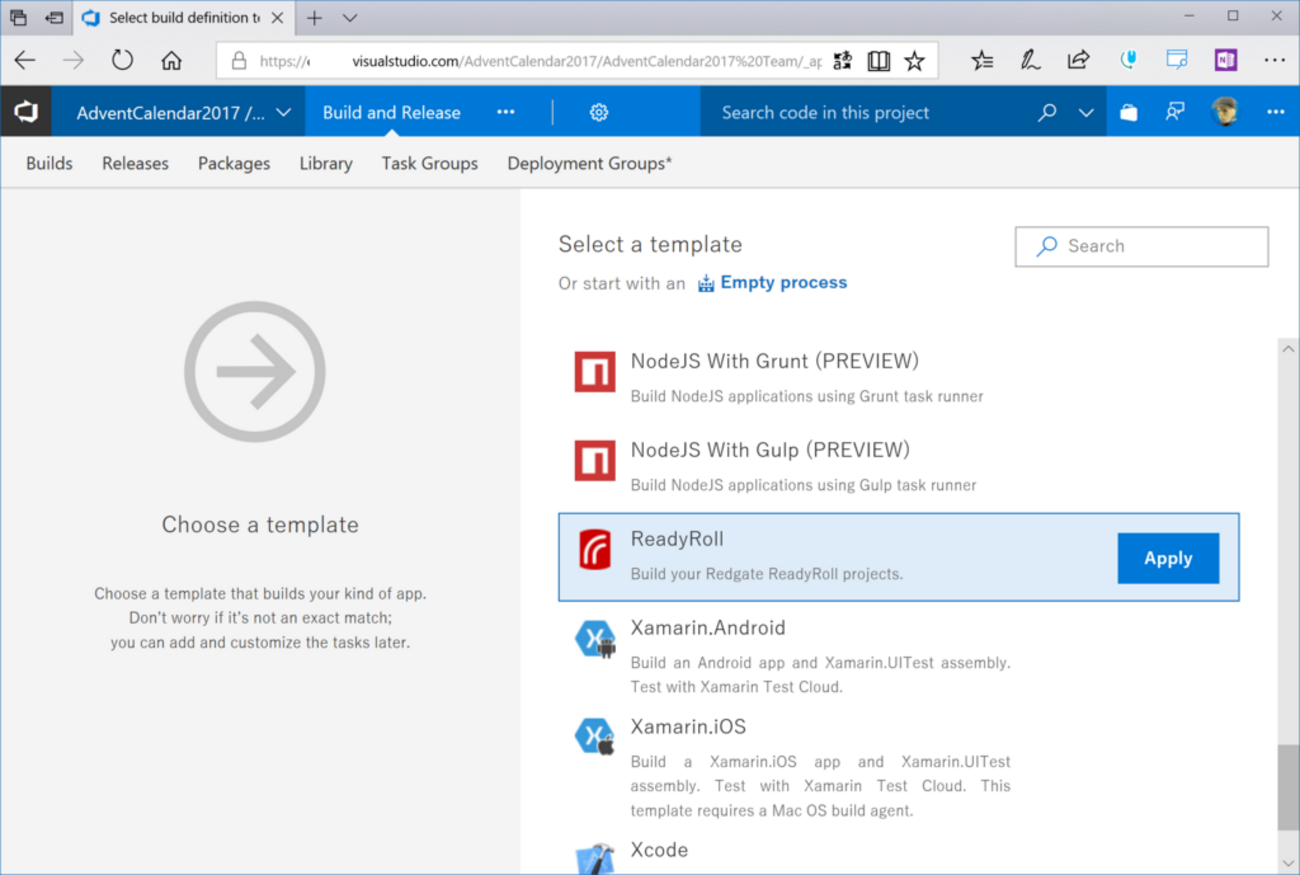Open the OneNote extension icon
The image size is (1300, 875).
pos(1226,60)
